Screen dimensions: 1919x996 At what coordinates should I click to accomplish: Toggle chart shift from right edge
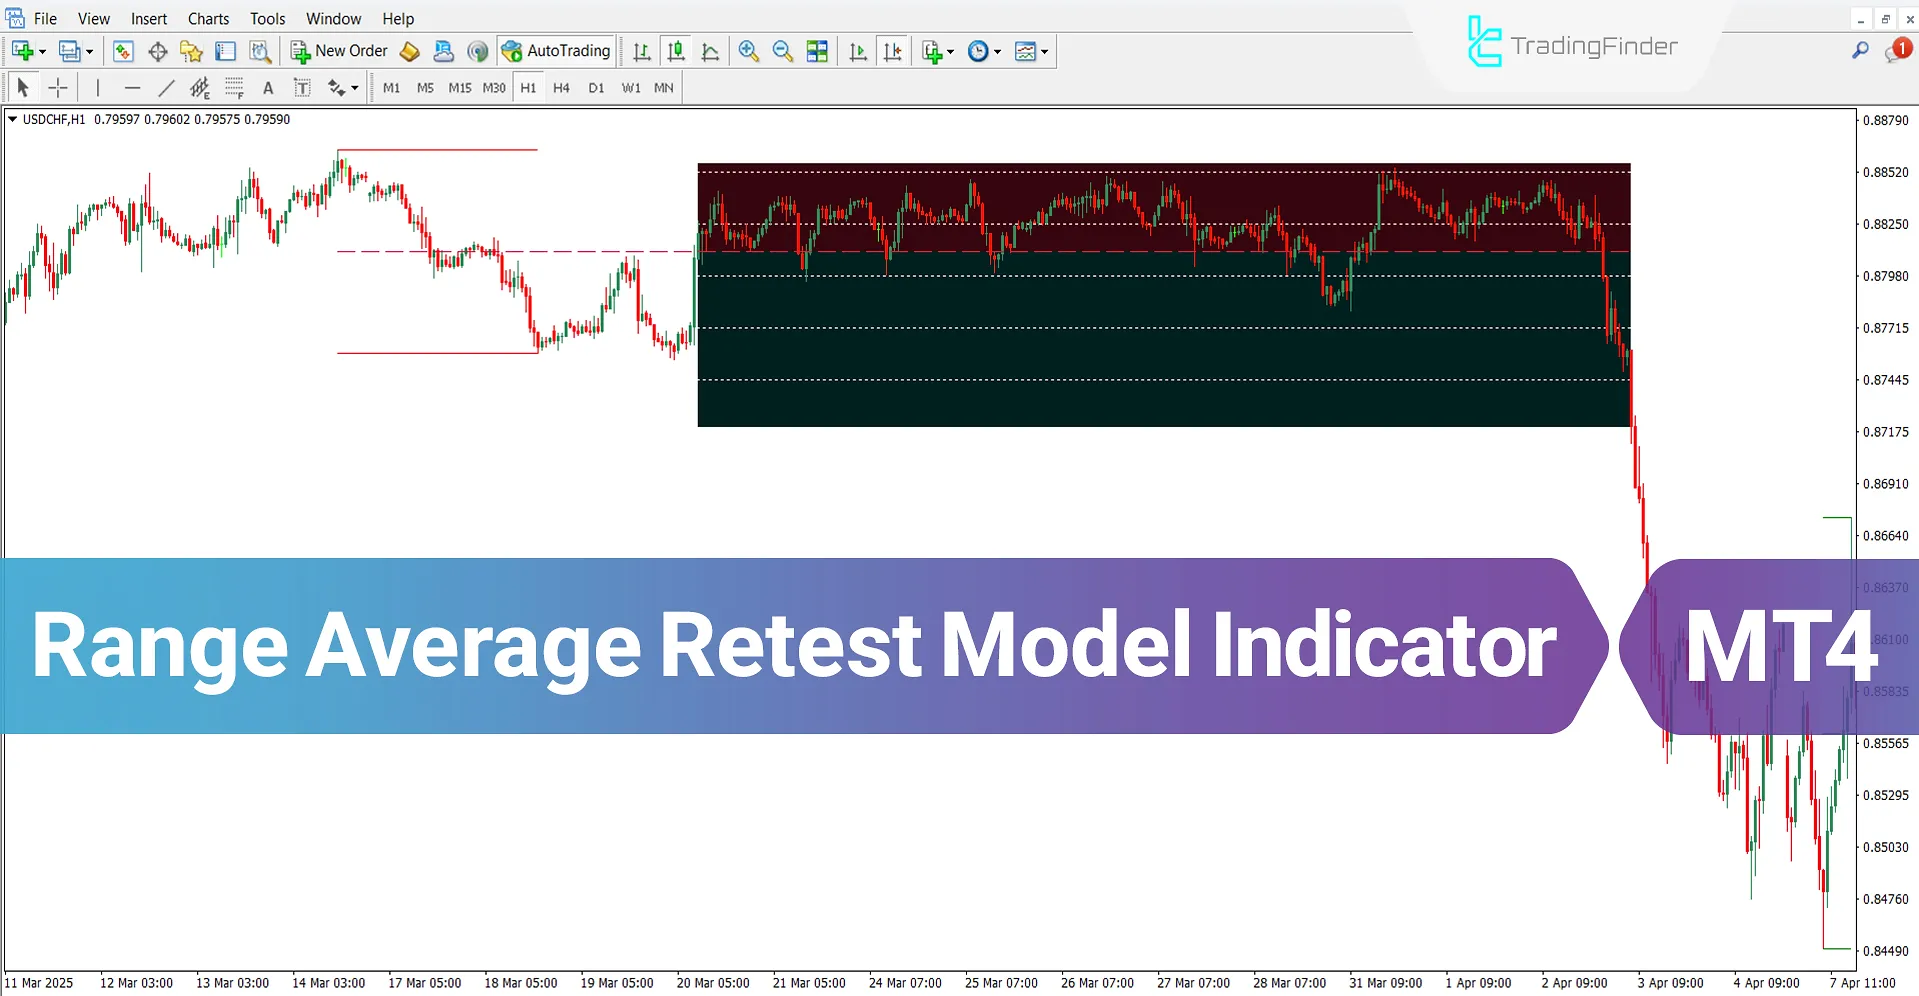coord(893,51)
